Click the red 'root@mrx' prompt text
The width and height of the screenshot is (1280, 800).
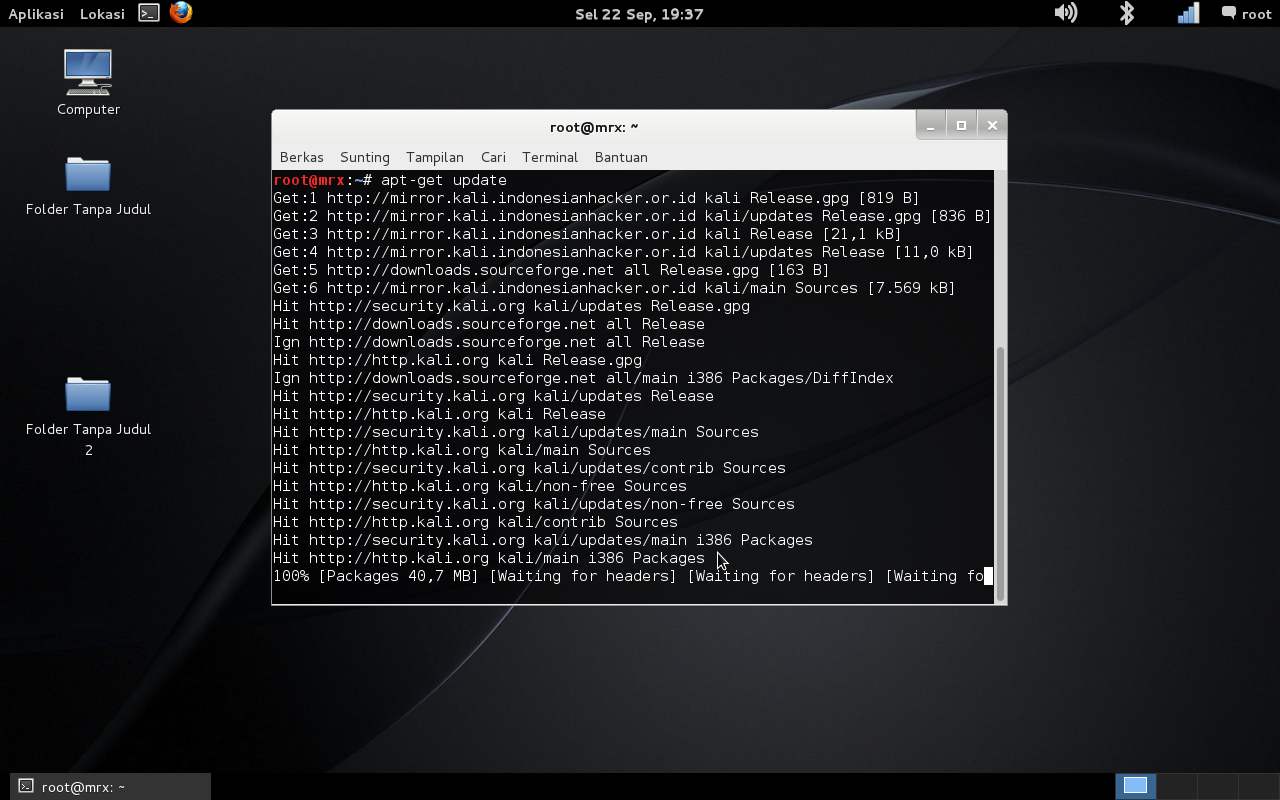click(309, 180)
